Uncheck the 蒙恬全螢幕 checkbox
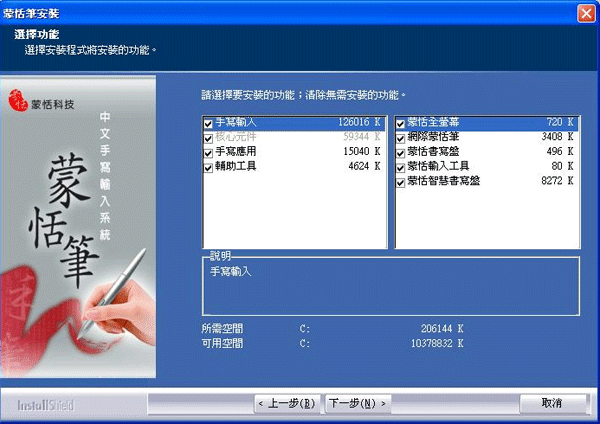600x424 pixels. pos(400,124)
